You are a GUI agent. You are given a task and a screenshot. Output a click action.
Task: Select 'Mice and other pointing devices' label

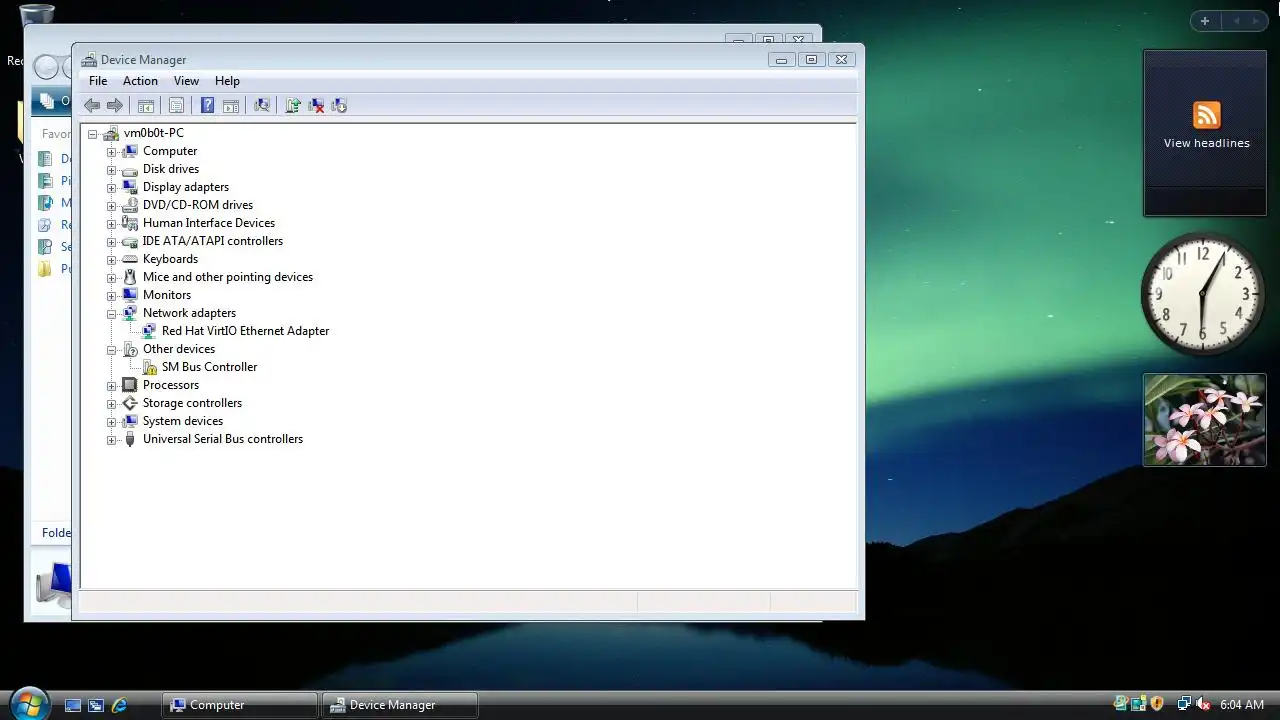[x=228, y=277]
